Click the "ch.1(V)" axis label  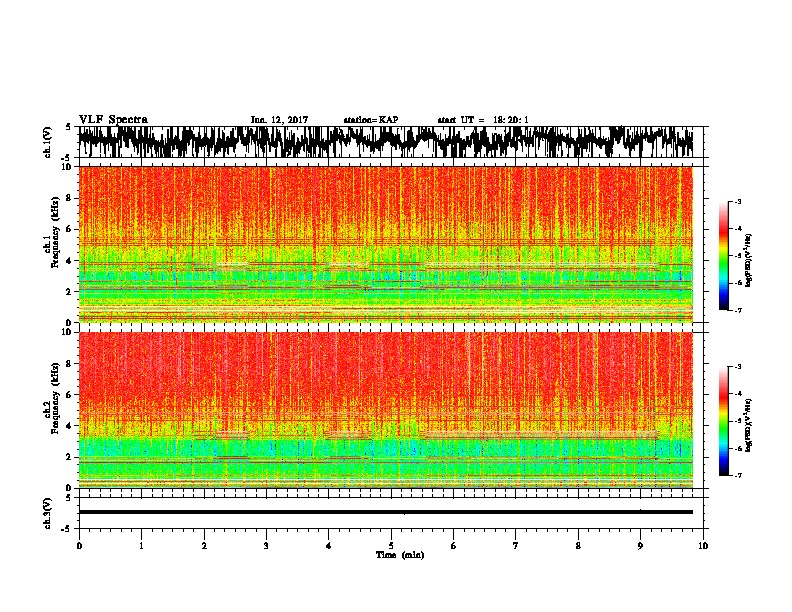(48, 142)
